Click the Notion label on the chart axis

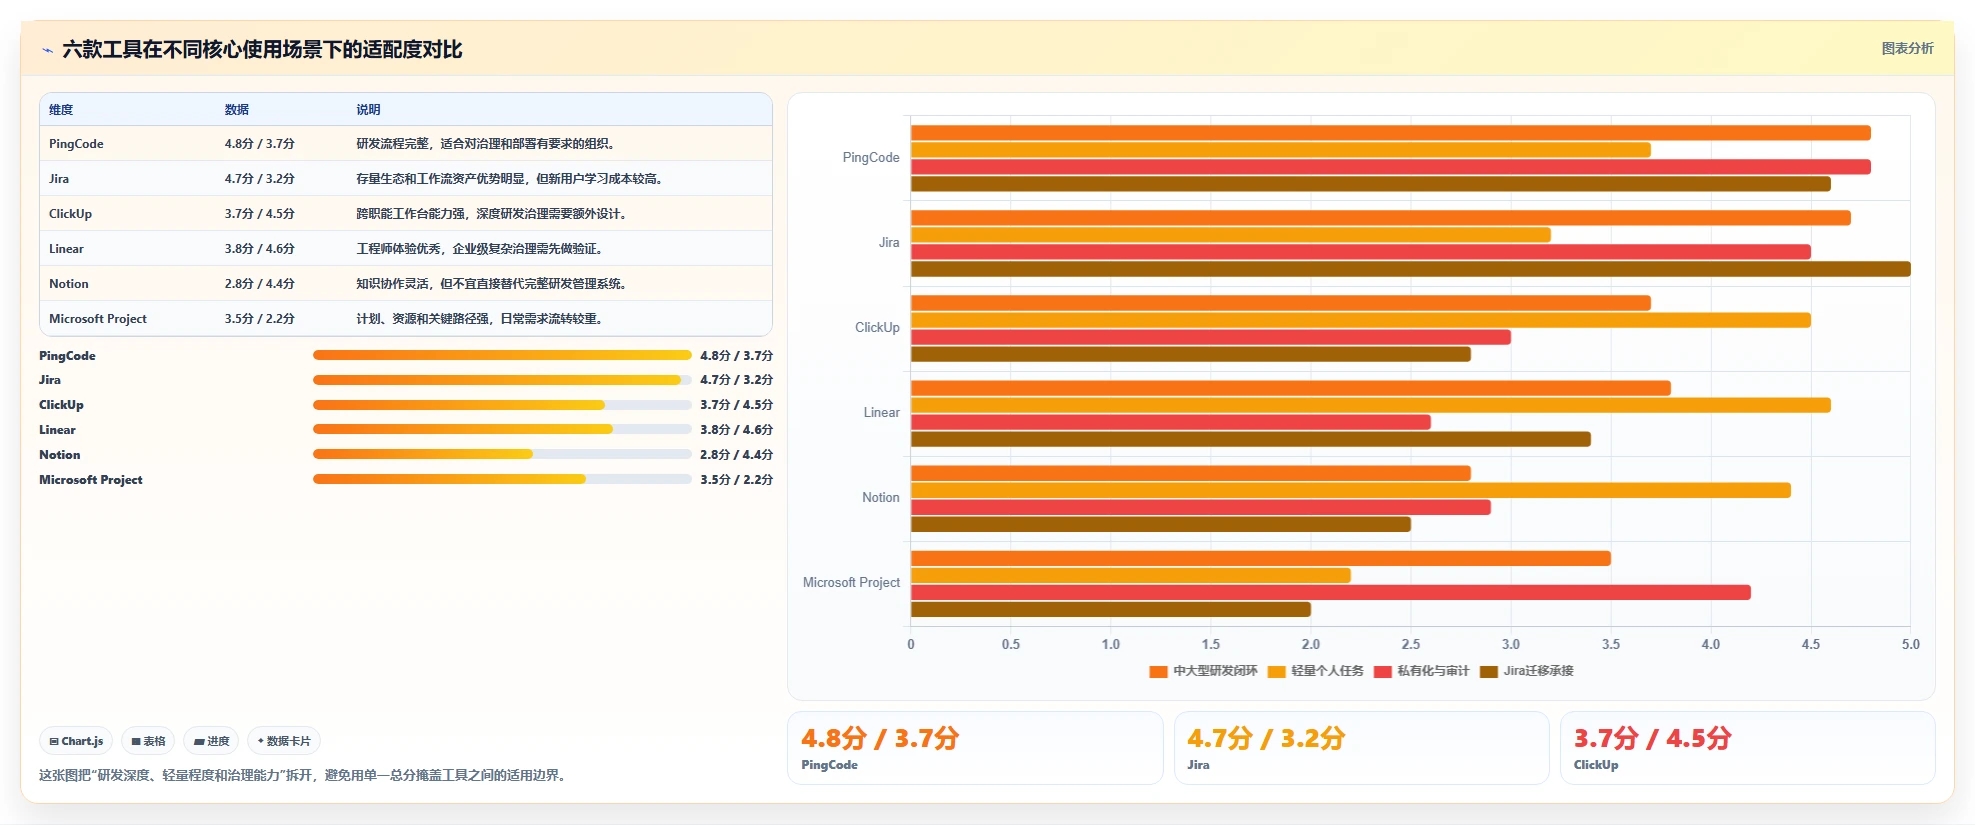pyautogui.click(x=880, y=498)
